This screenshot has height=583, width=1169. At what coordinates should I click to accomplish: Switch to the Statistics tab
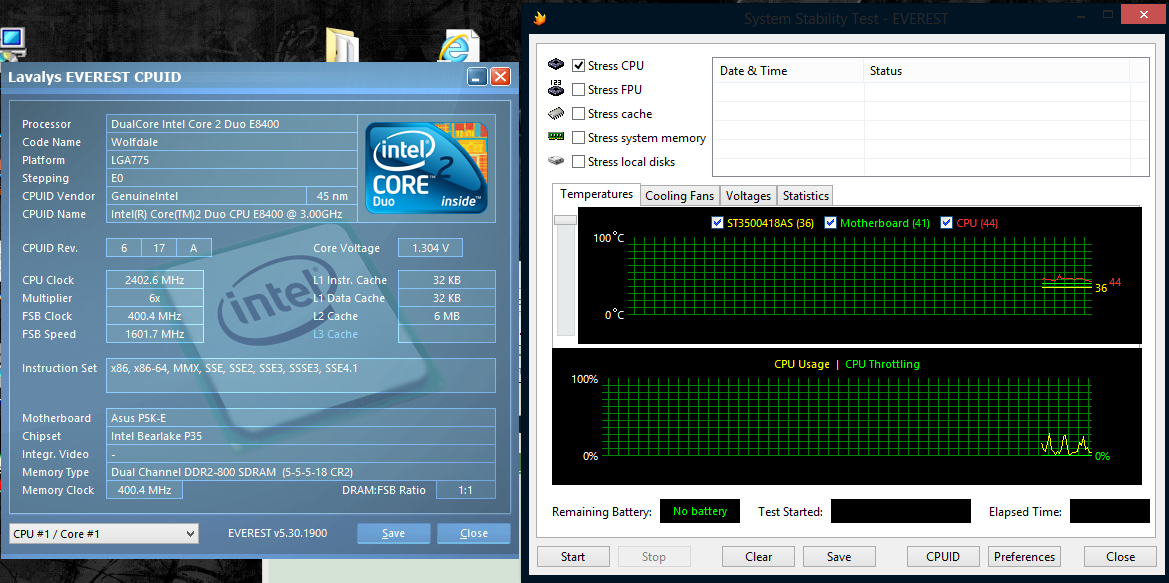[x=805, y=195]
